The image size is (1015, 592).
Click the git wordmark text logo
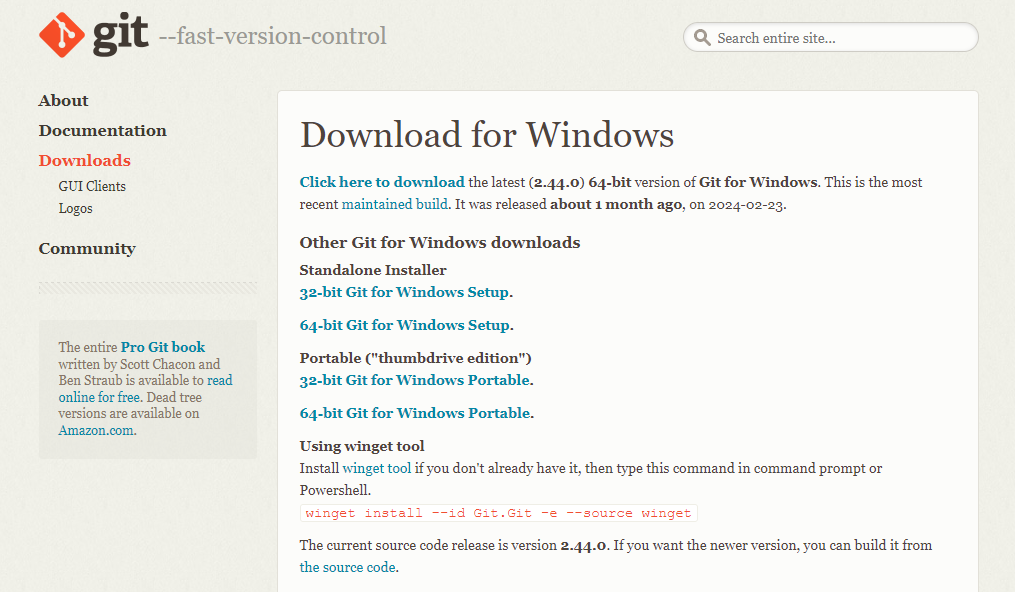pos(120,35)
